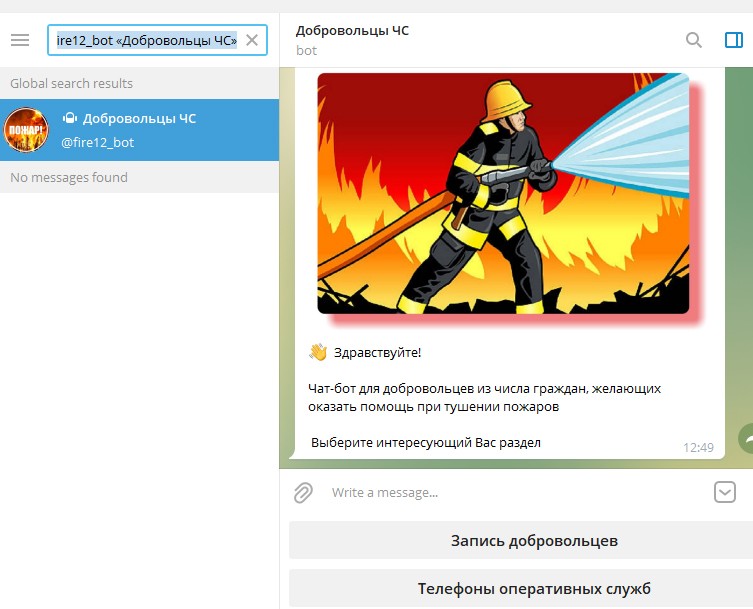The image size is (753, 609).
Task: Open search within chat via magnifier icon
Action: point(694,40)
